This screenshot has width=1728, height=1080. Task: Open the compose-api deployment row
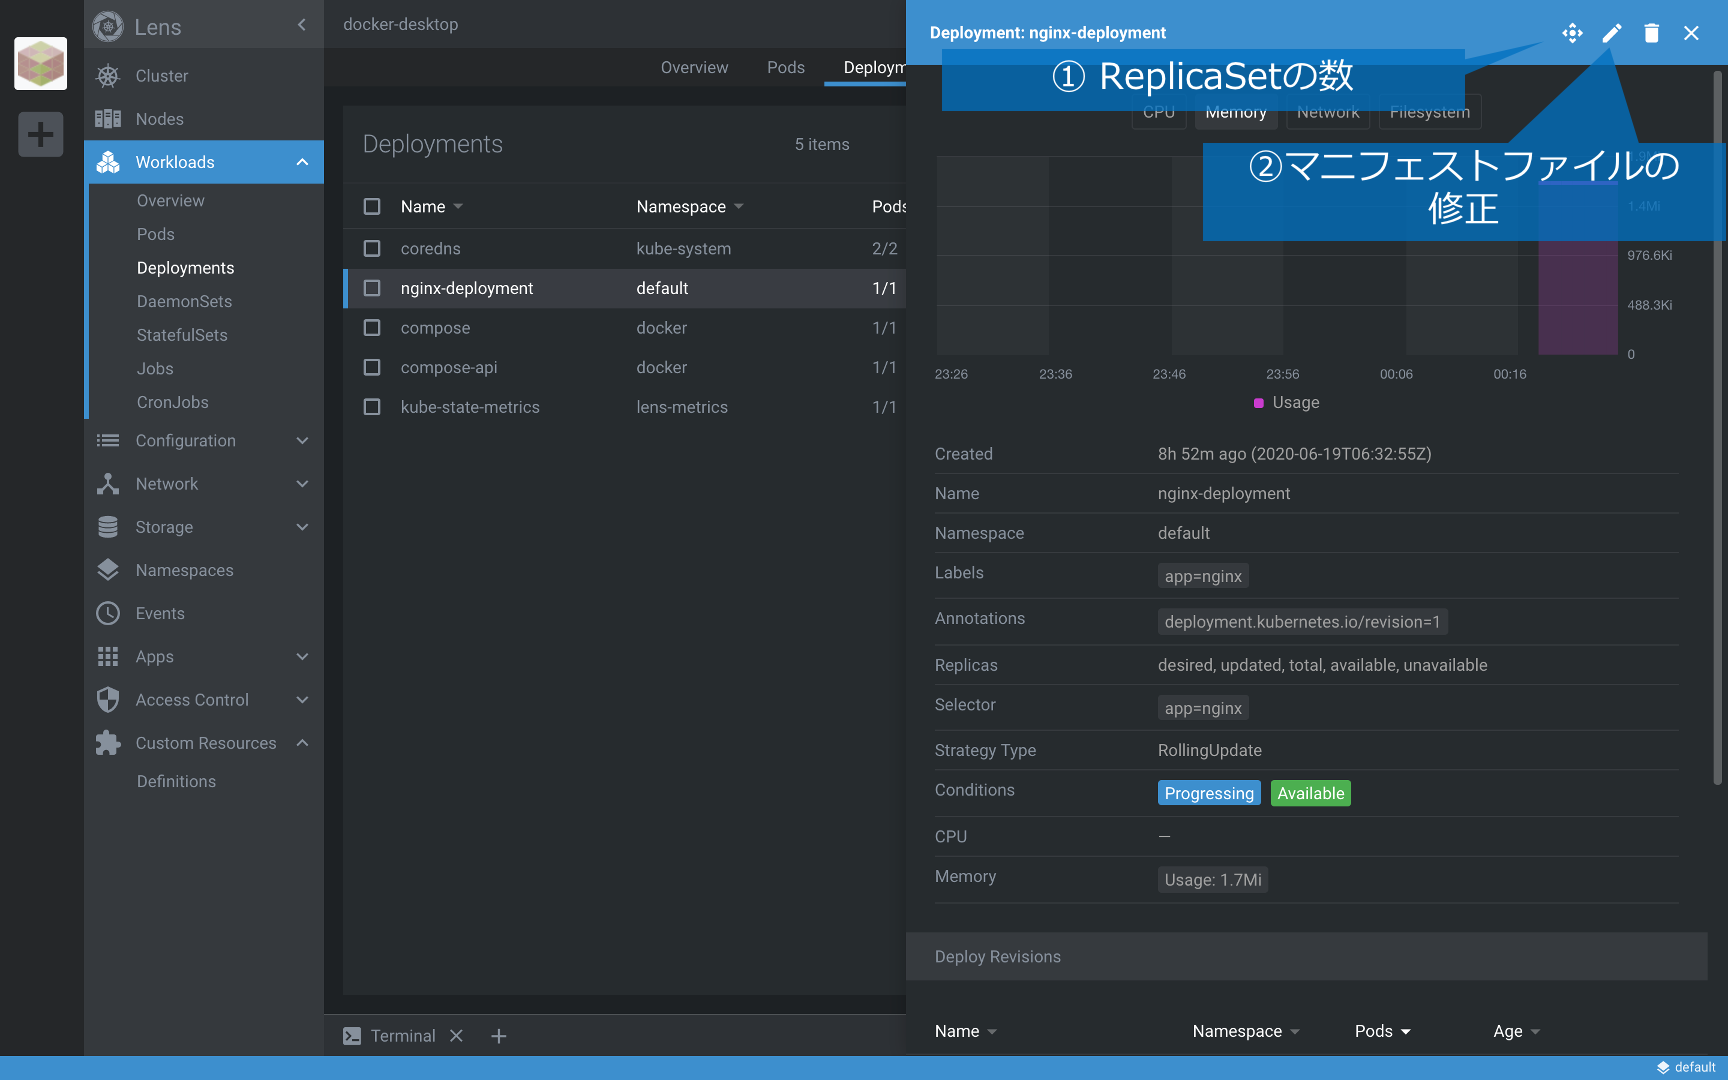(x=625, y=367)
